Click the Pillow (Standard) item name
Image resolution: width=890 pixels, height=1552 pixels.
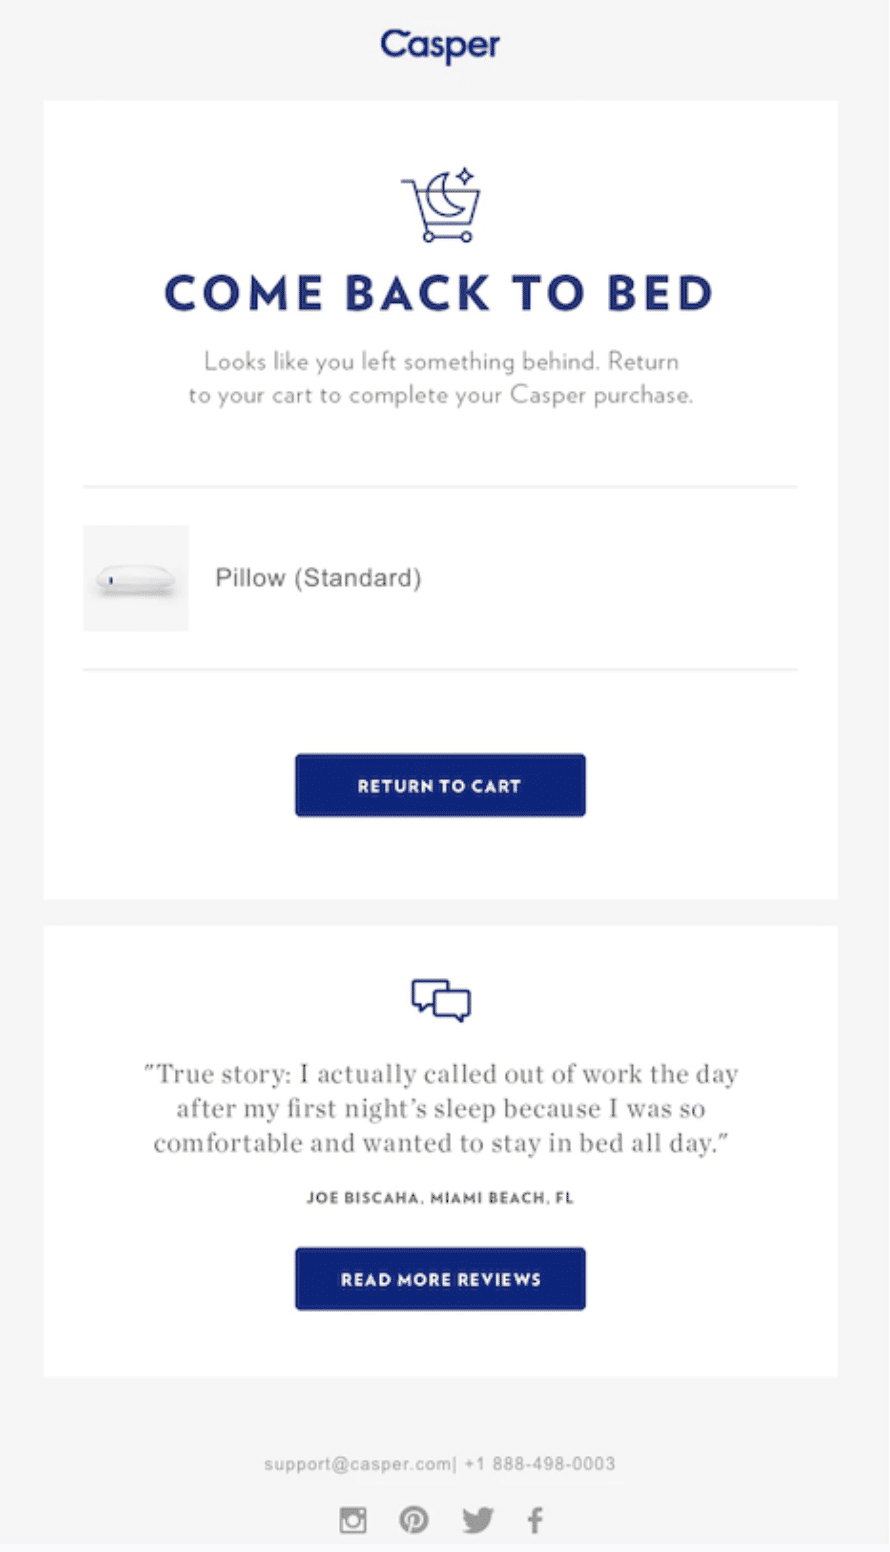(x=318, y=578)
